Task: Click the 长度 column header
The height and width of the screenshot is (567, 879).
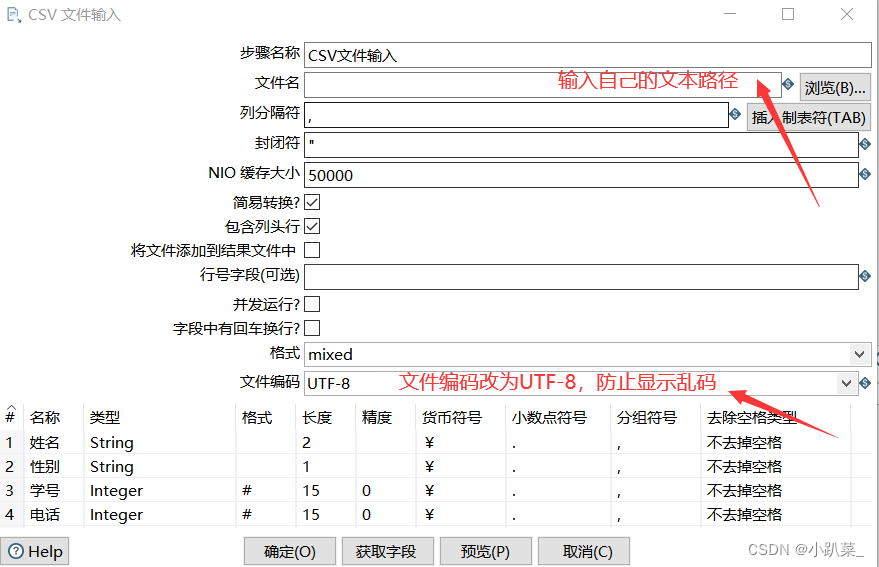Action: coord(325,417)
